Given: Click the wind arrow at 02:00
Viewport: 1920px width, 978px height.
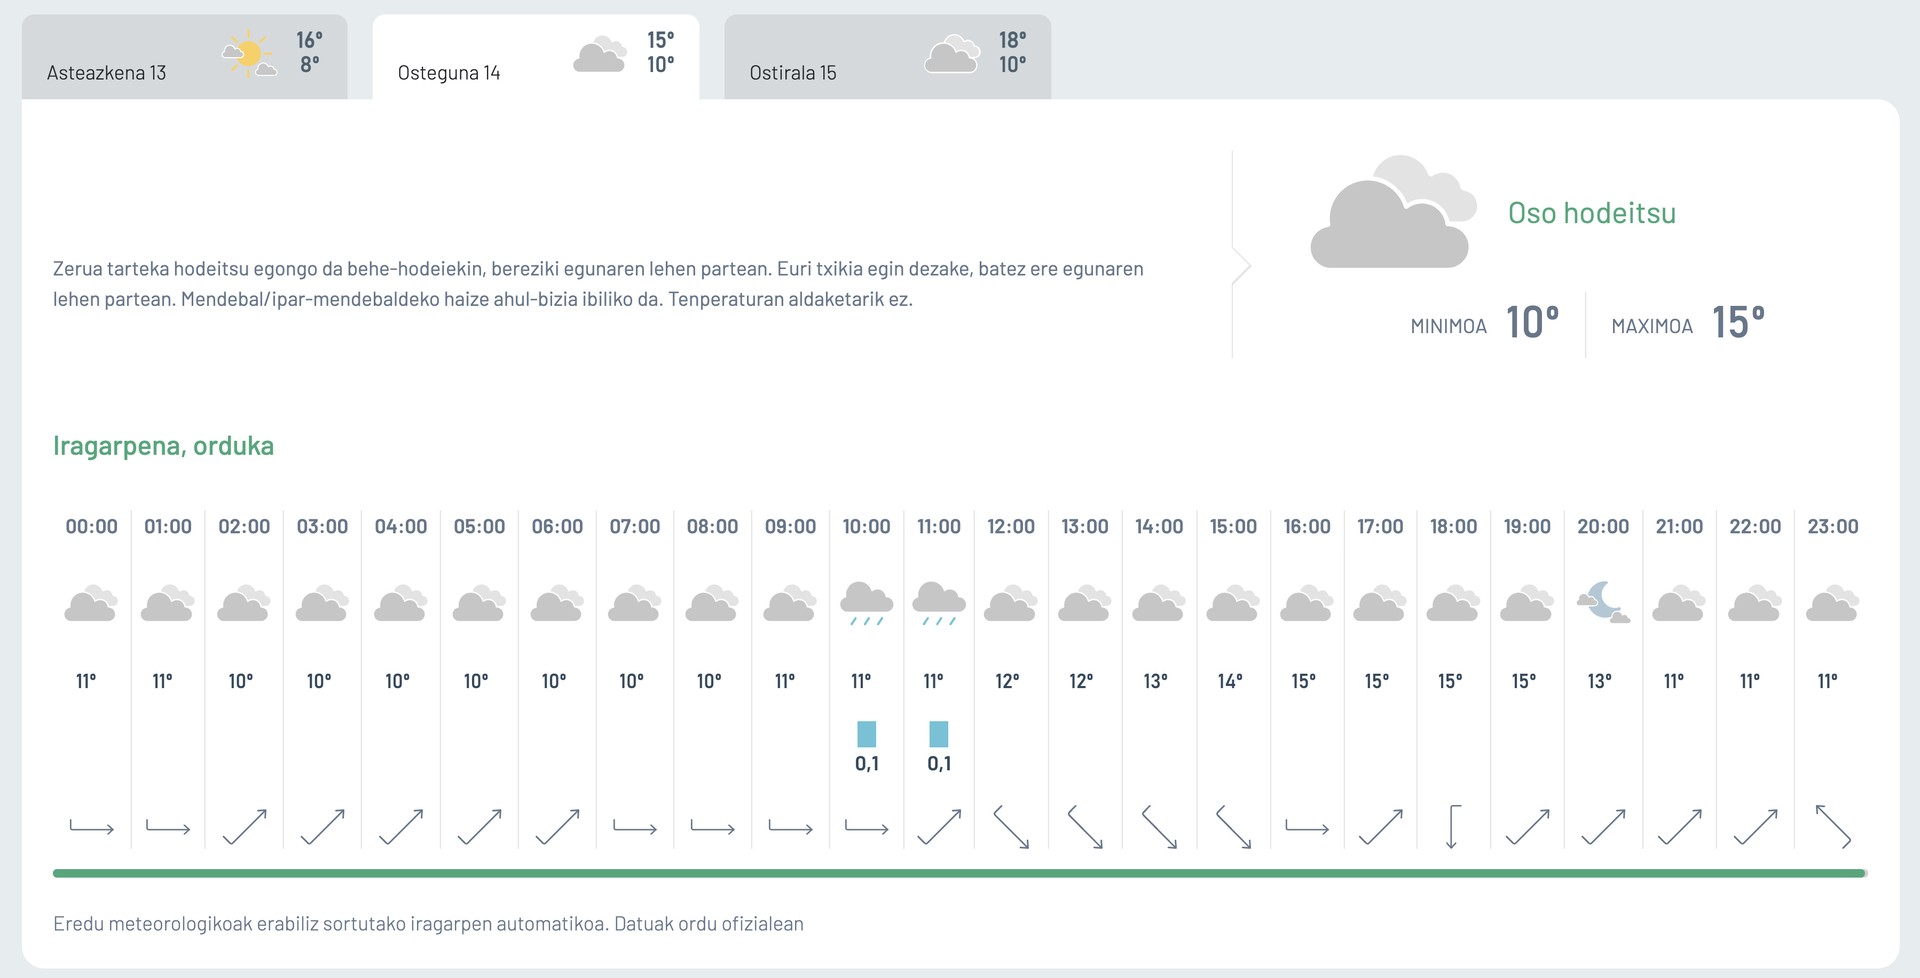Looking at the screenshot, I should [x=245, y=827].
